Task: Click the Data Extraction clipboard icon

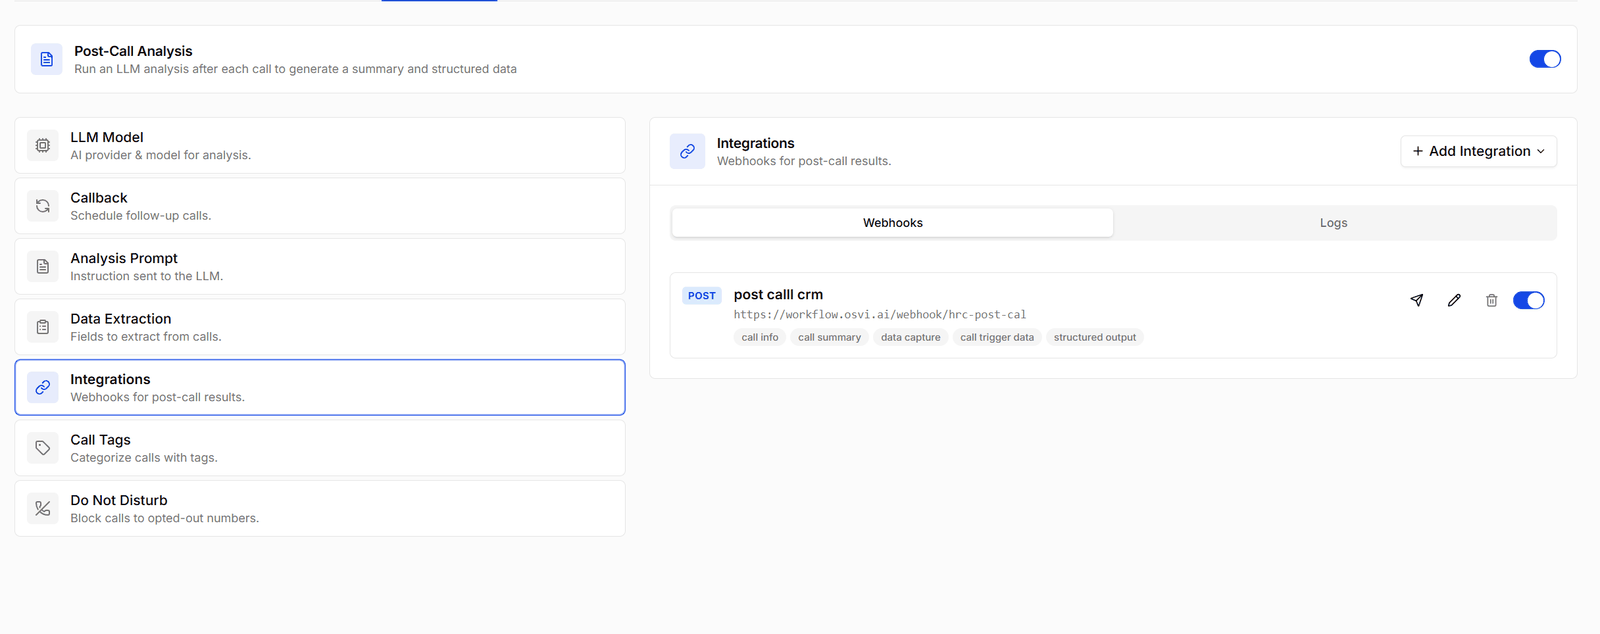Action: pos(42,327)
